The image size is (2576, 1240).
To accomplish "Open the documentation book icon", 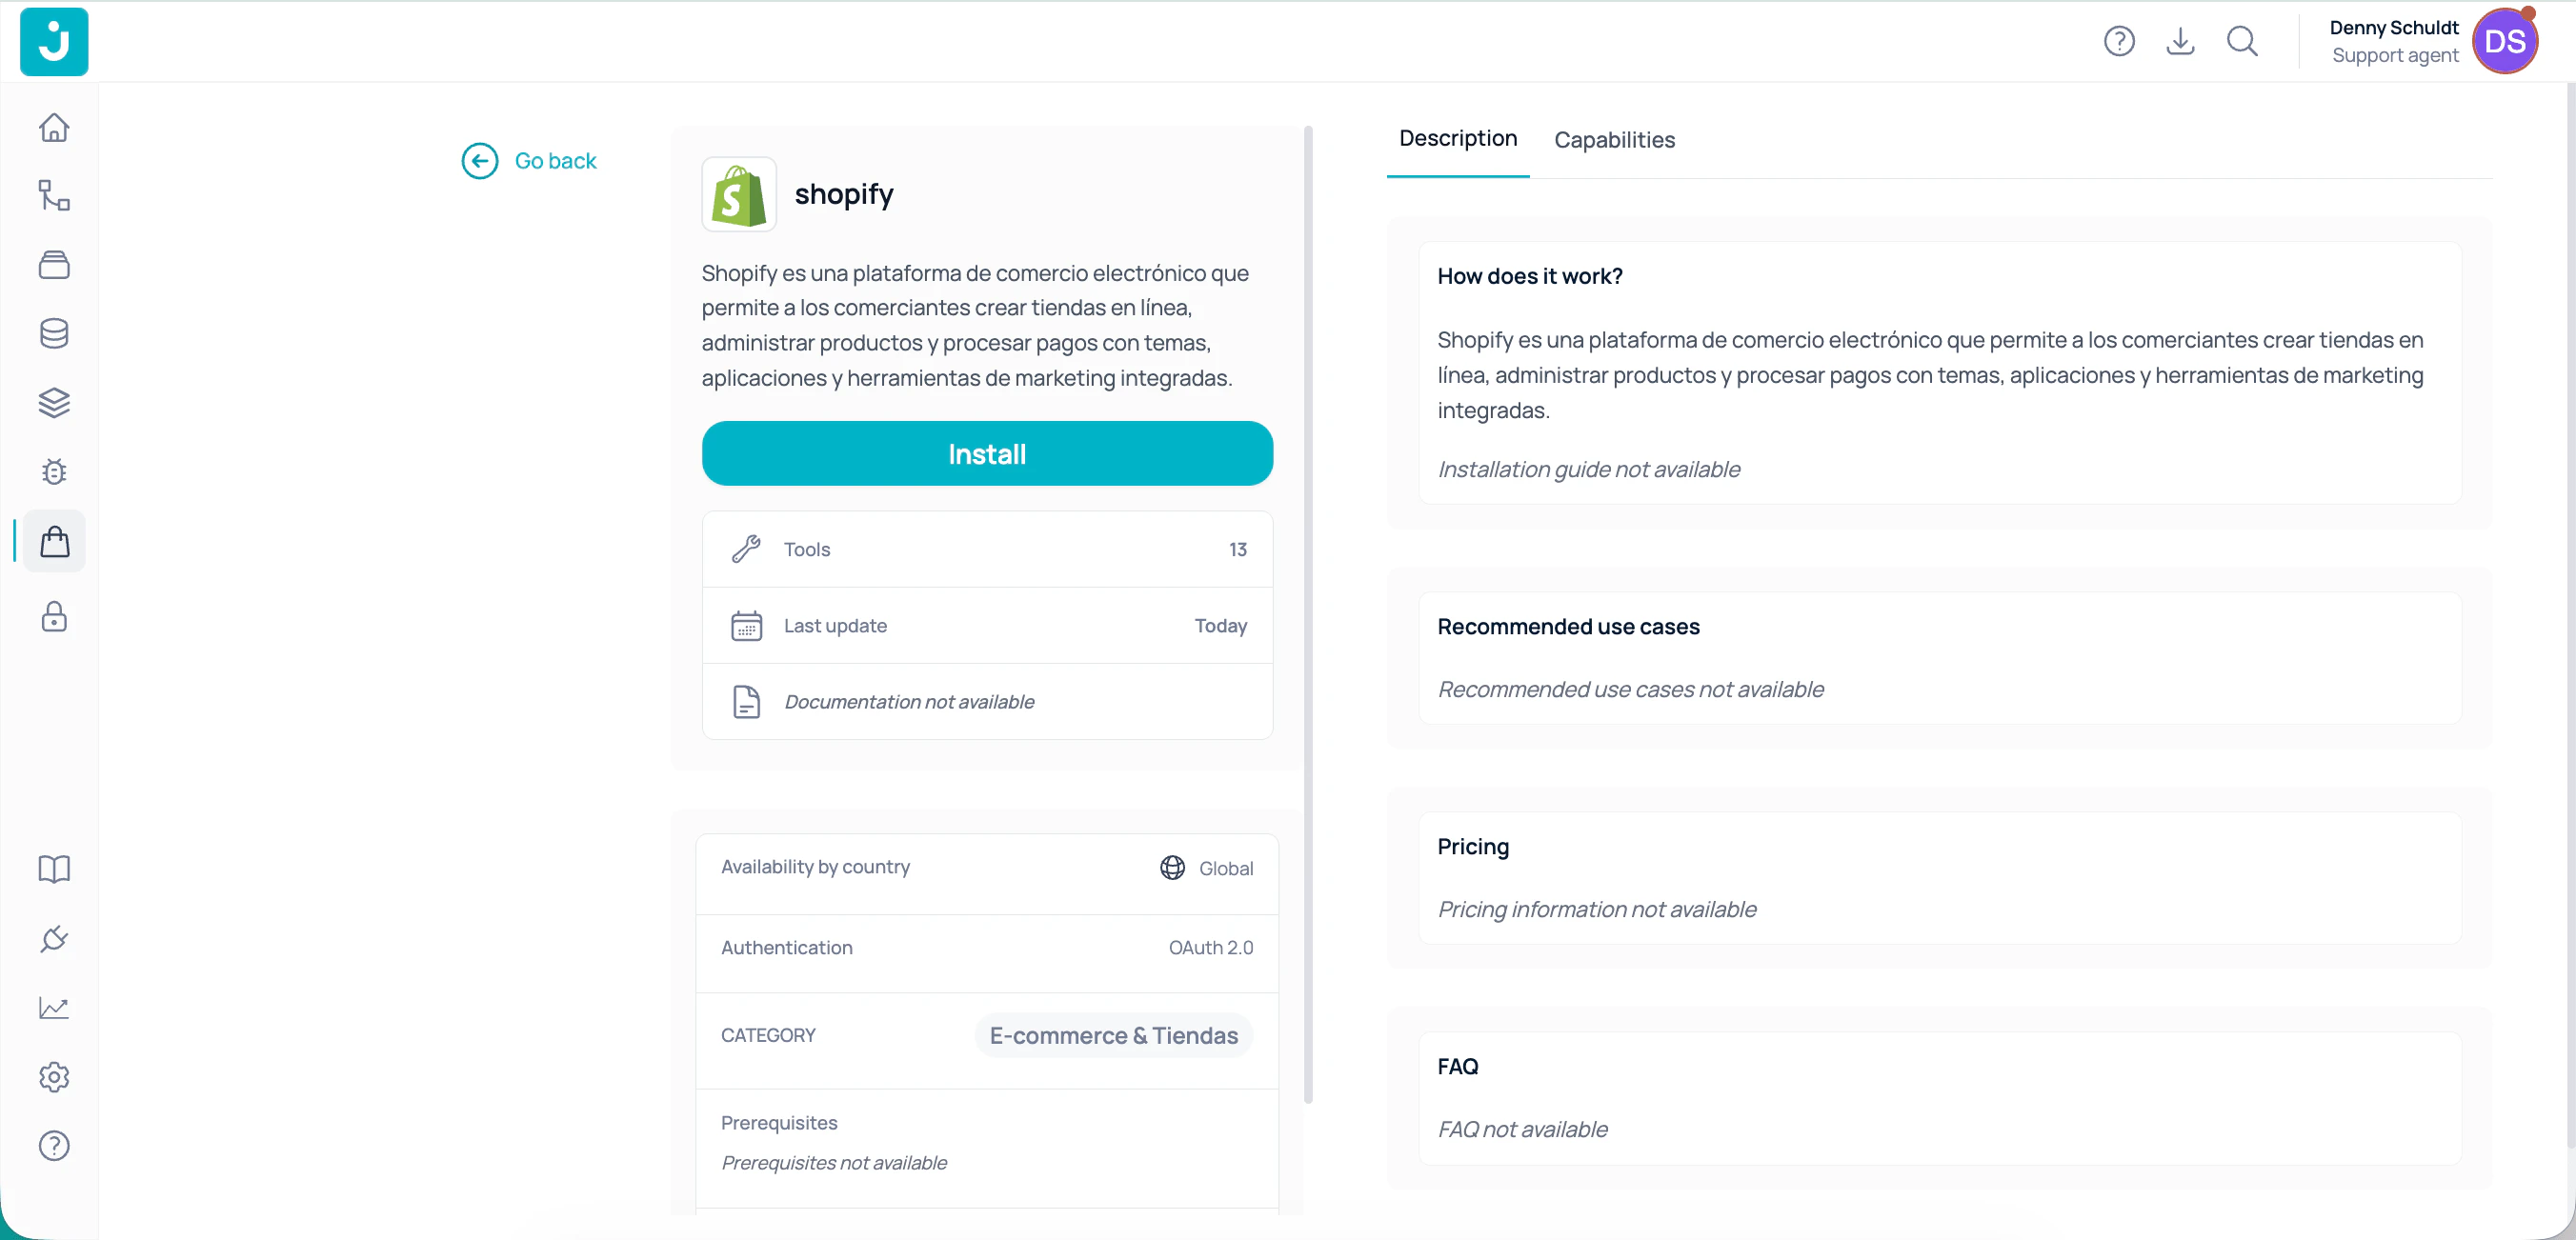I will (54, 868).
